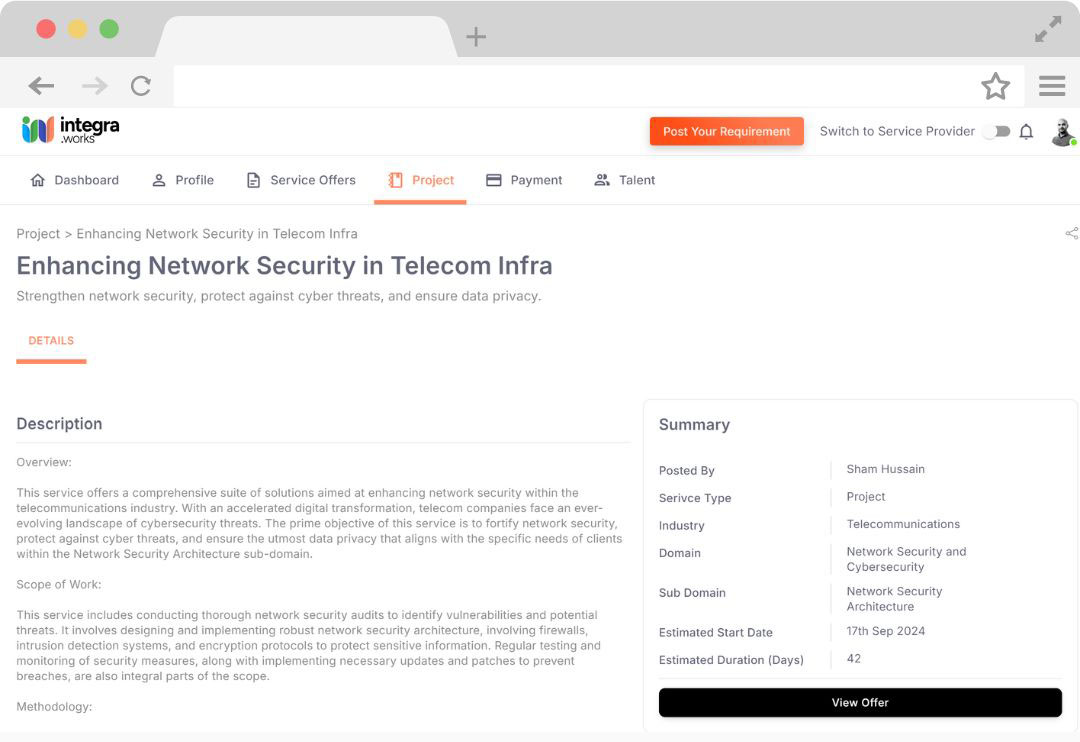Open the user profile avatar menu
Viewport: 1080px width, 742px height.
click(1063, 132)
